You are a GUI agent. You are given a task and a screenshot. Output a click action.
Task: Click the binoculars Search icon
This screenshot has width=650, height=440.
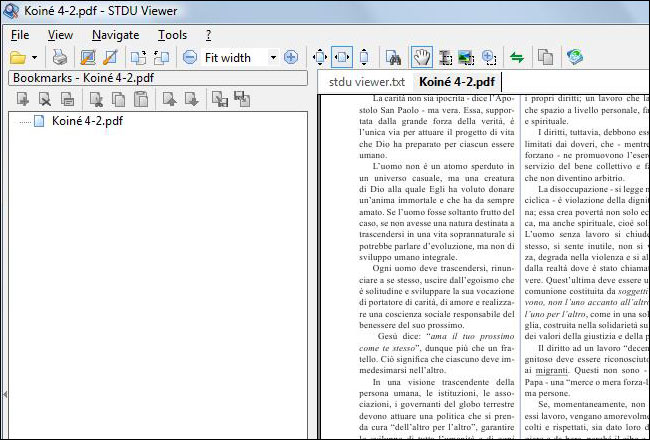tap(394, 58)
